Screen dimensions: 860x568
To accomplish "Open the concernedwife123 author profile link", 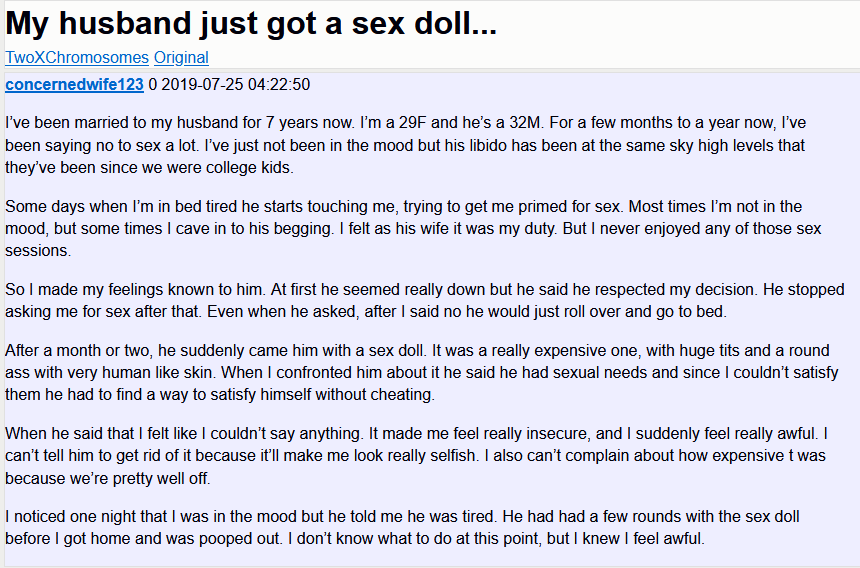I will click(74, 84).
